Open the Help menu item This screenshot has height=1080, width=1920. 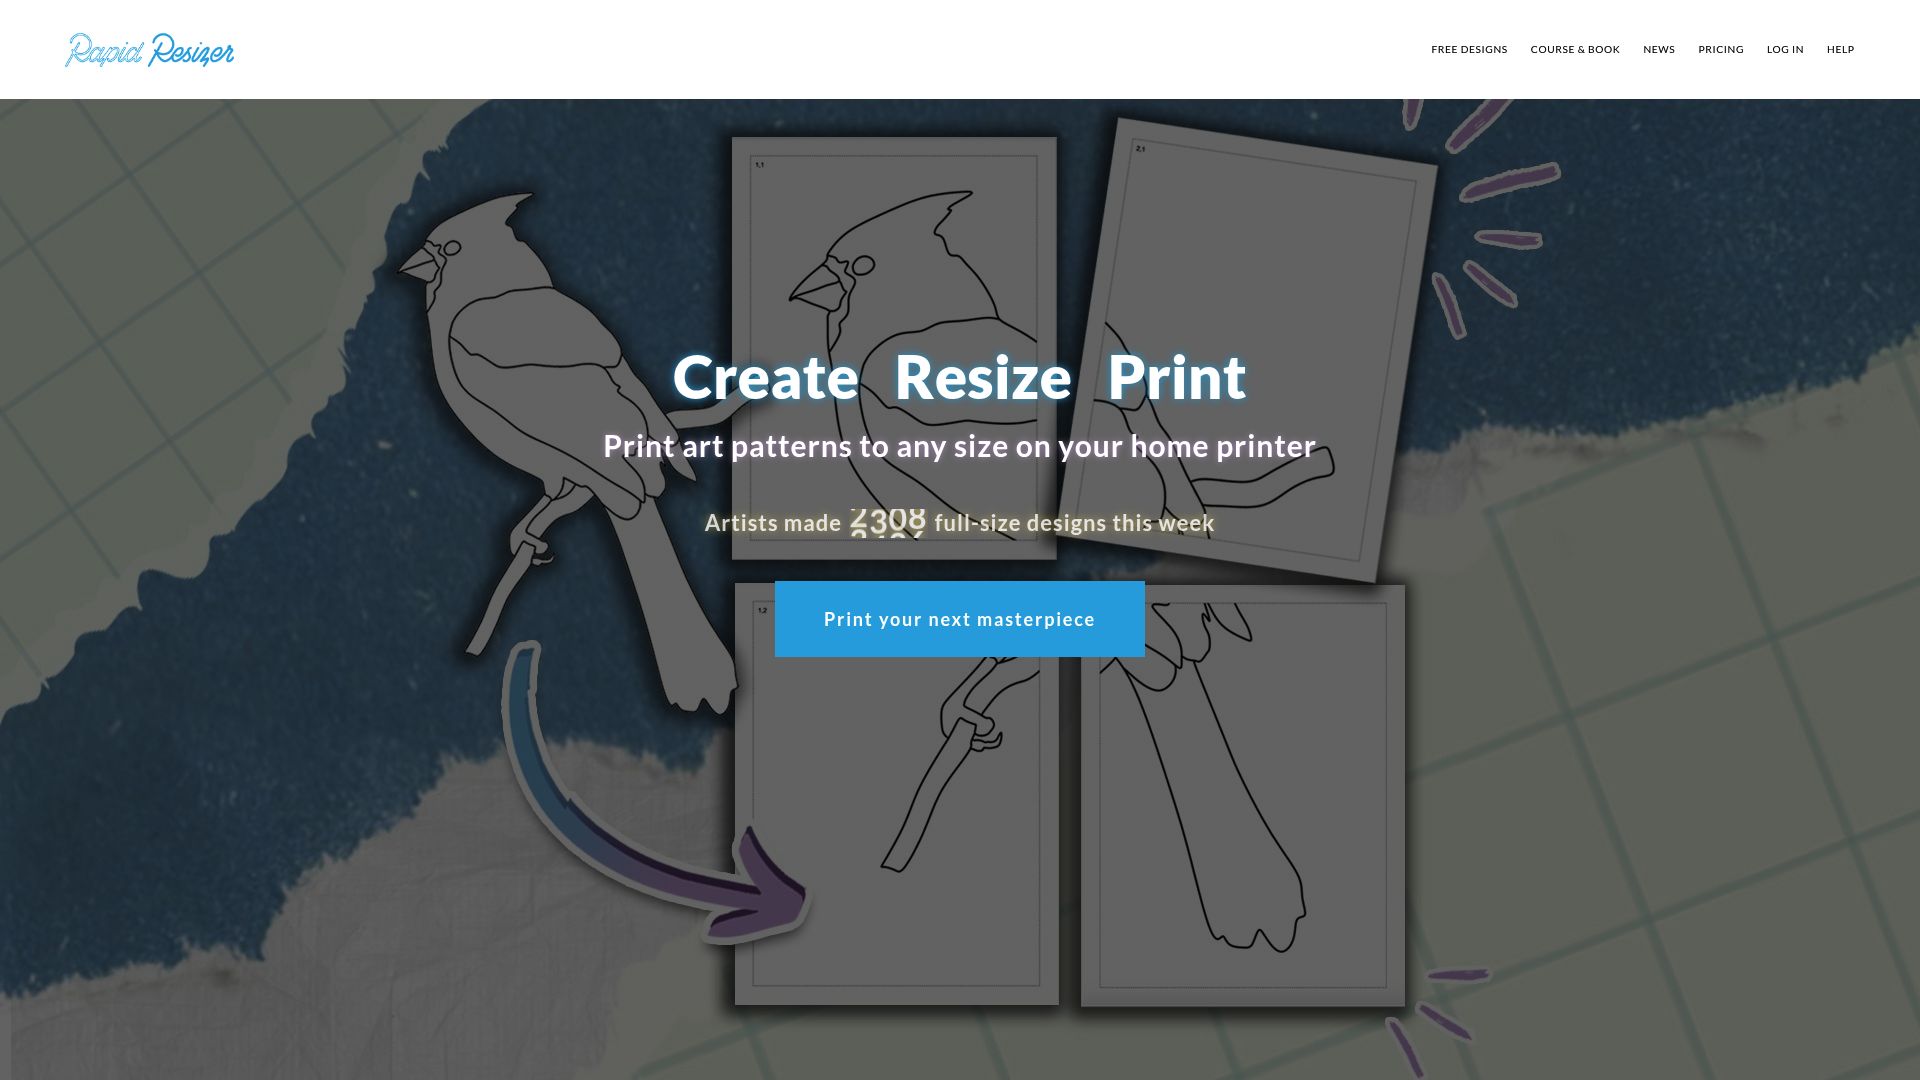point(1840,49)
